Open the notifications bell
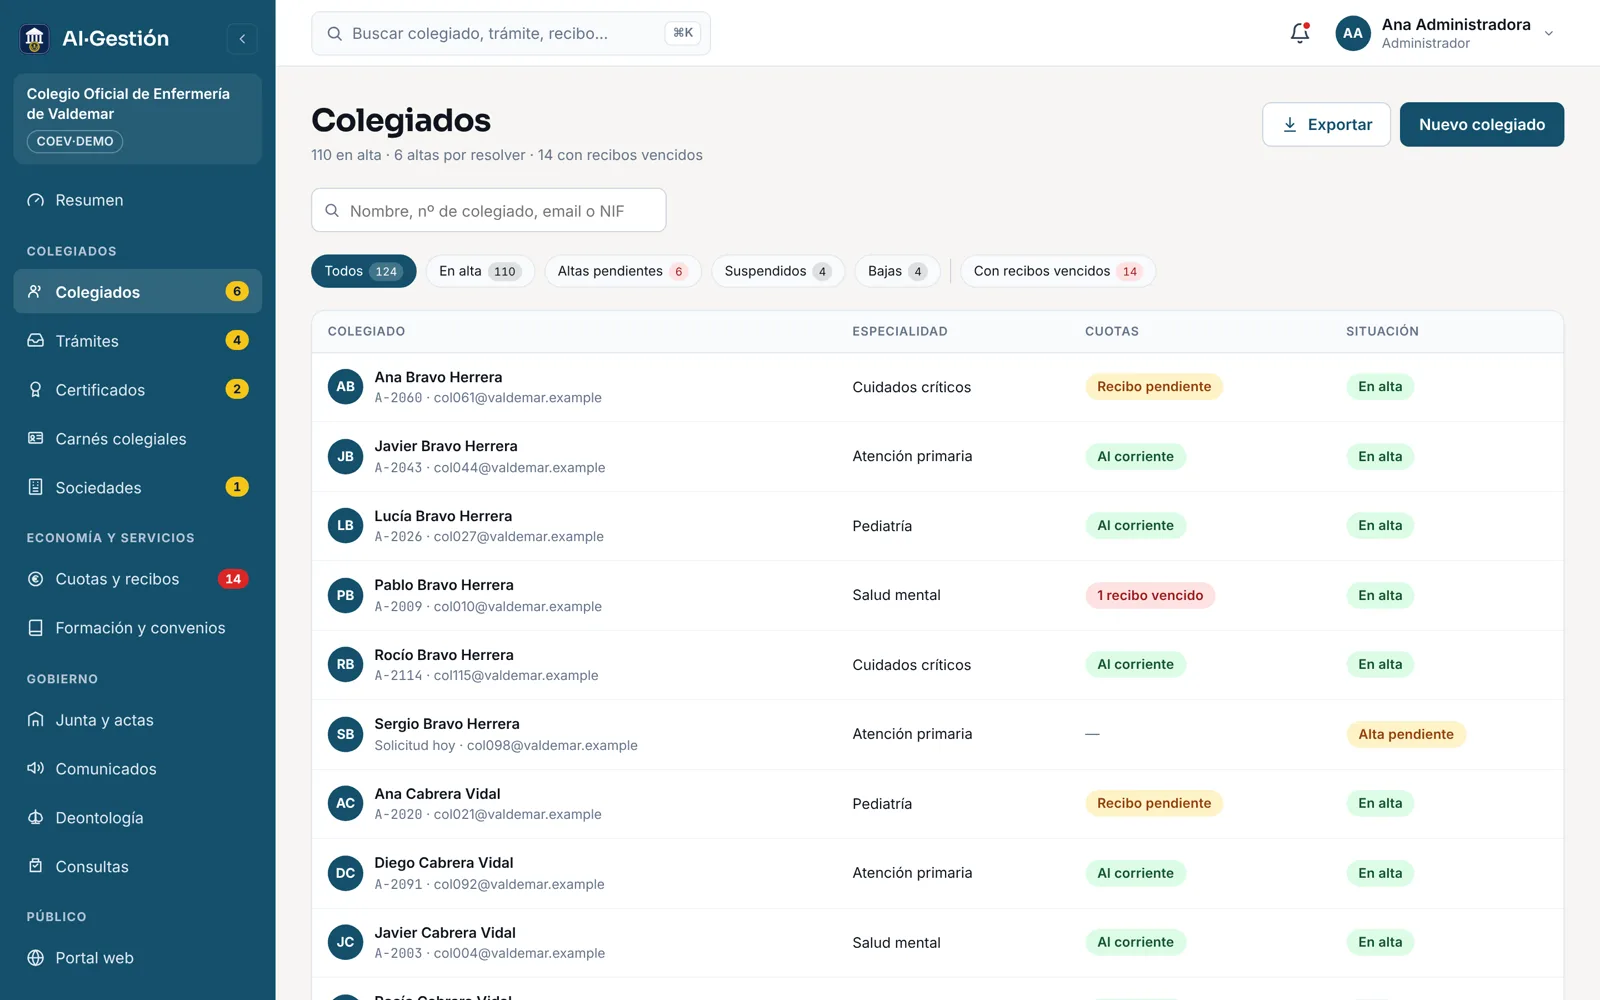The height and width of the screenshot is (1000, 1600). pyautogui.click(x=1300, y=33)
